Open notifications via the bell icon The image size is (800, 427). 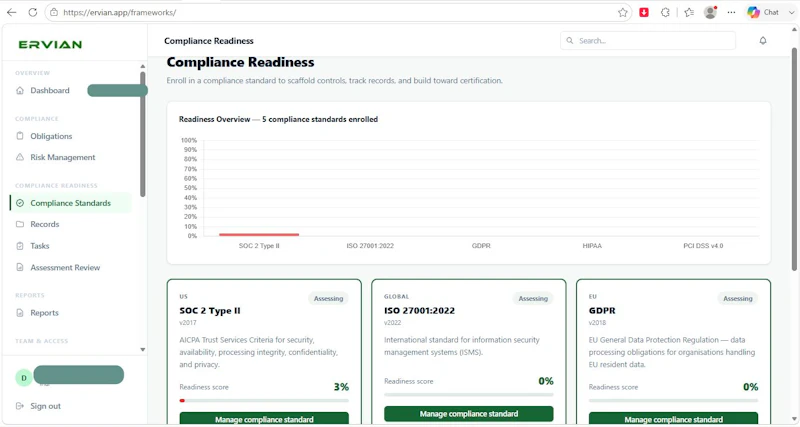763,40
